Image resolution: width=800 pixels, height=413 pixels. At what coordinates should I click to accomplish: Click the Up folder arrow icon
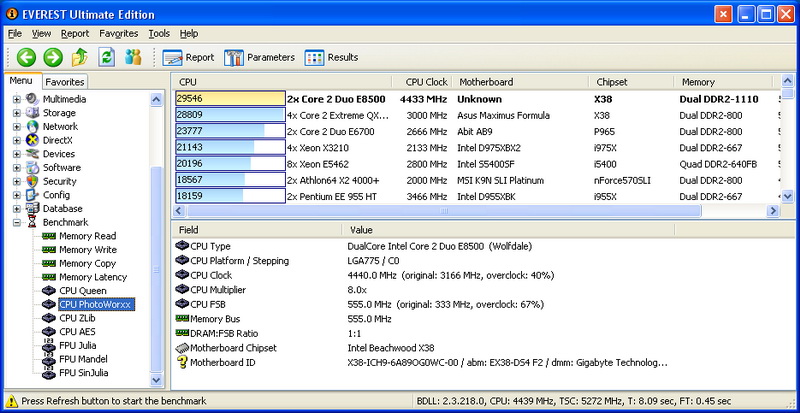click(80, 57)
